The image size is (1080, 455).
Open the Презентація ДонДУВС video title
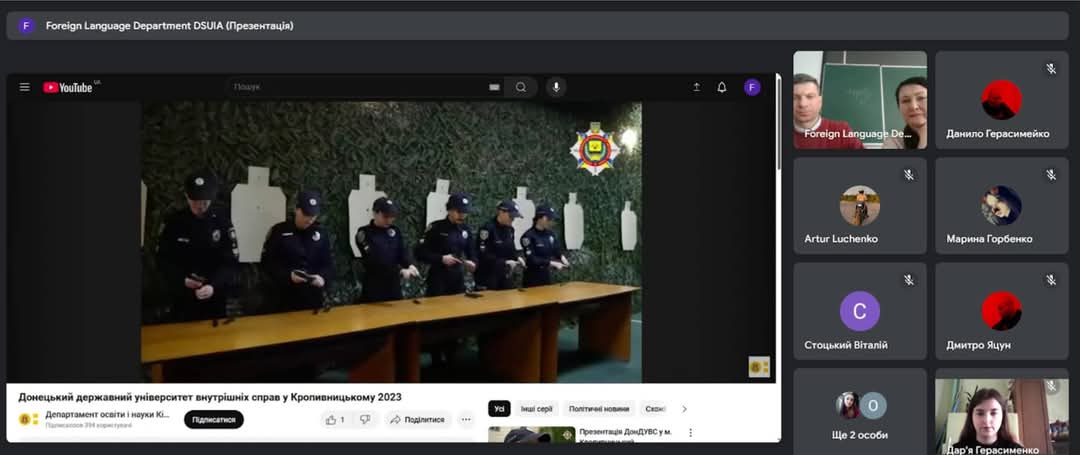(x=625, y=435)
